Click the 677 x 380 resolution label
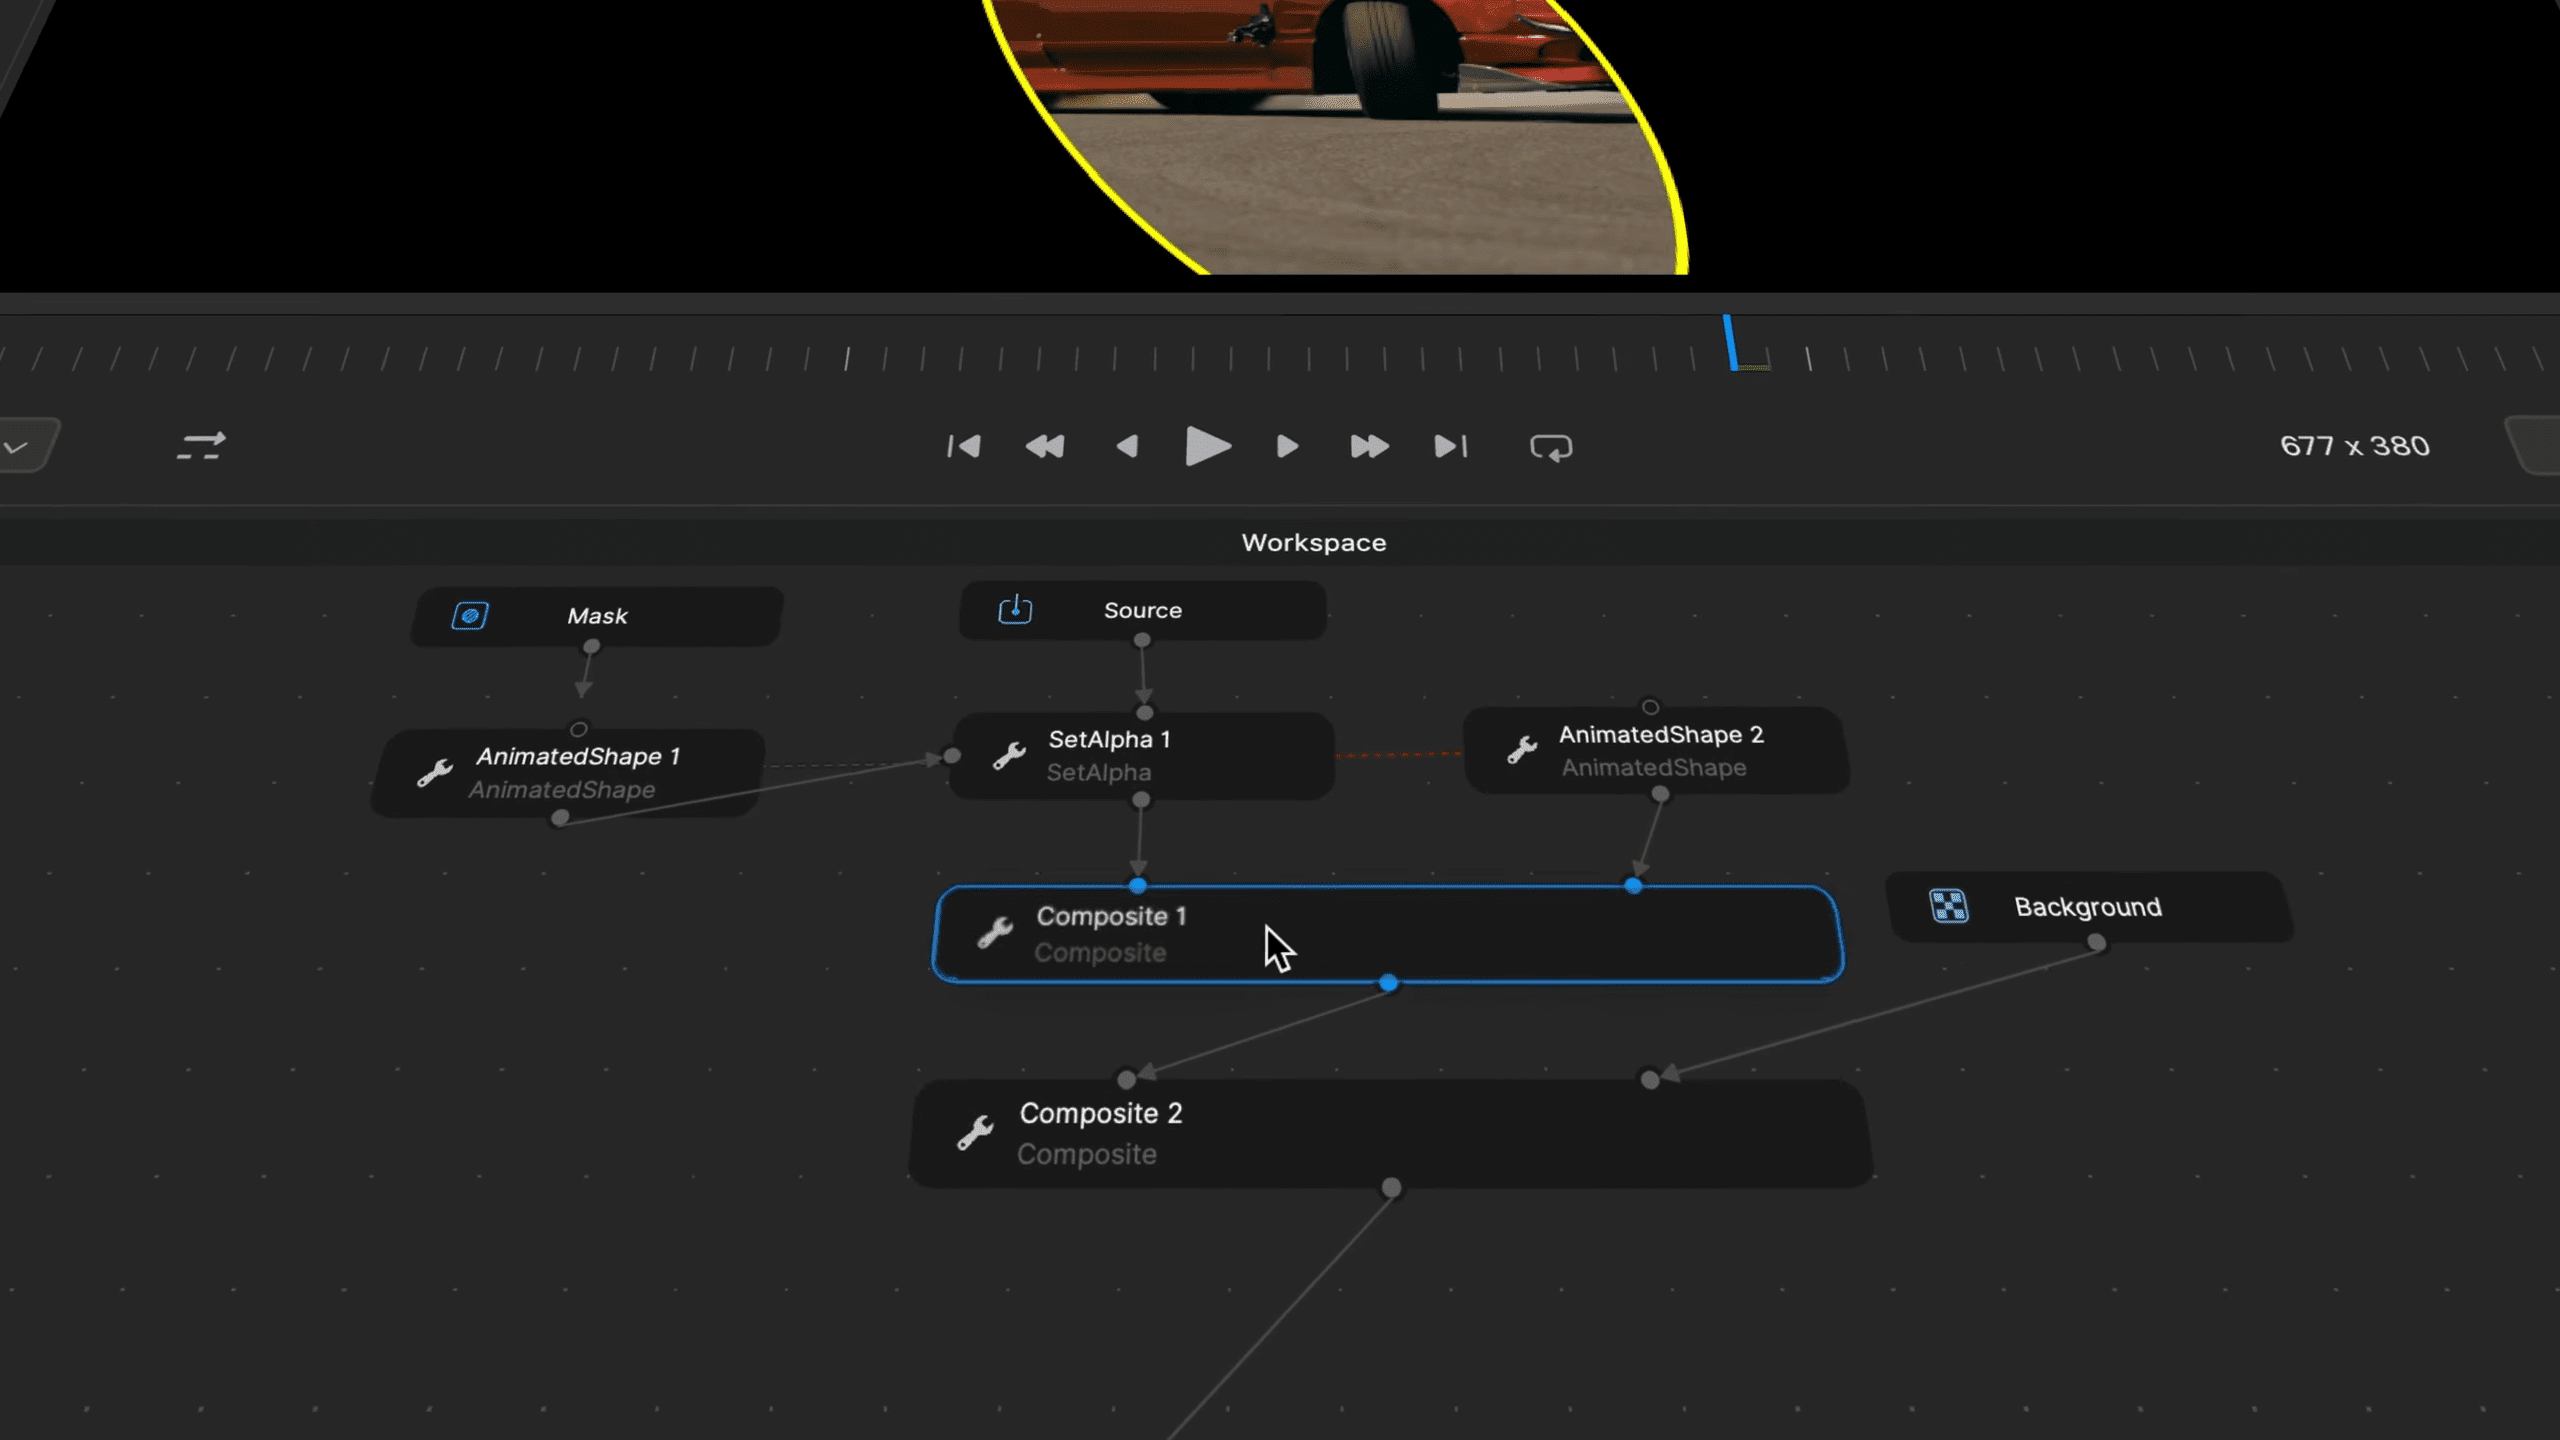 point(2354,446)
